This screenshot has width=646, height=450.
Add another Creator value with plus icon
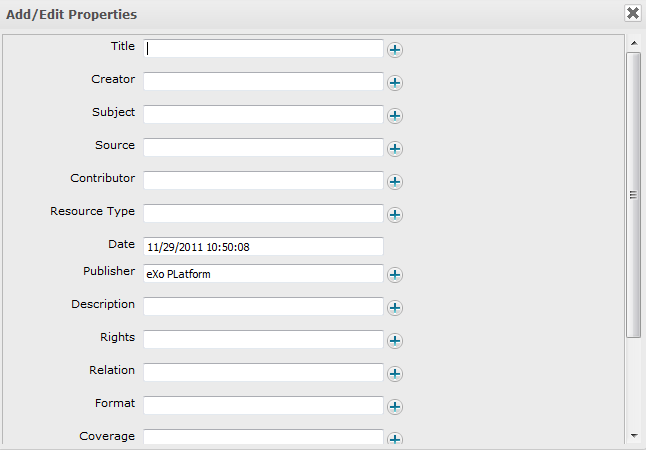pyautogui.click(x=395, y=83)
